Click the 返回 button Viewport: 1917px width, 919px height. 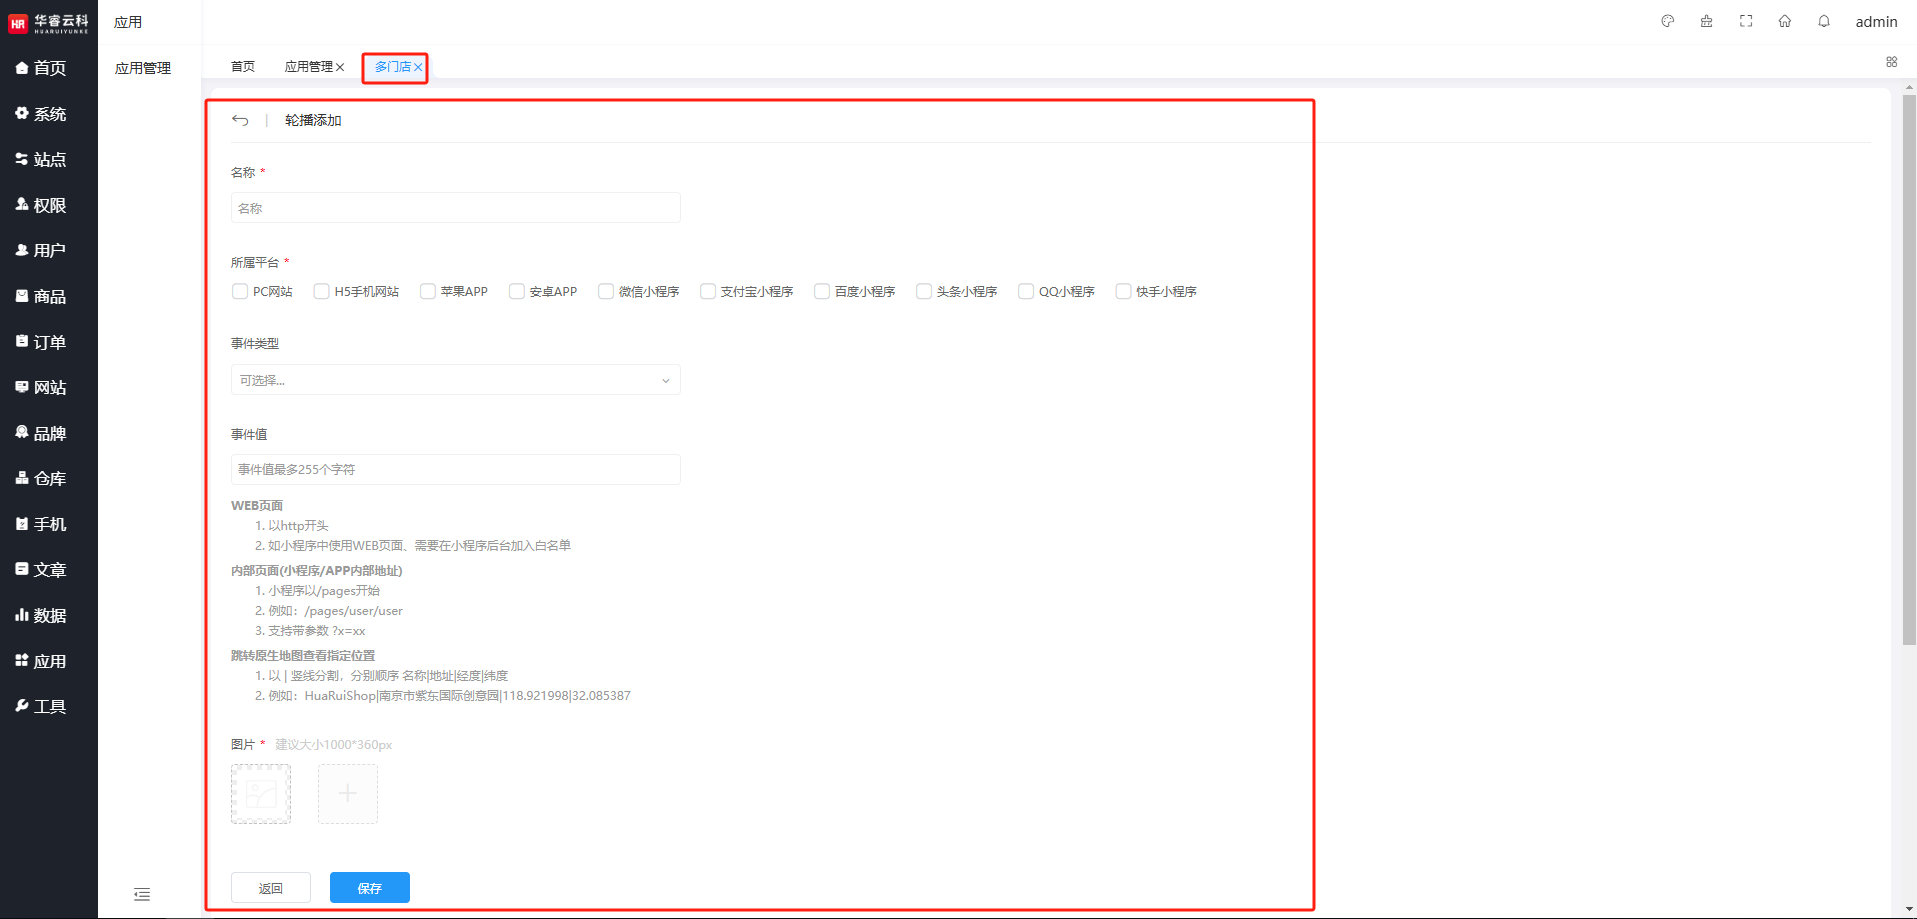tap(270, 888)
